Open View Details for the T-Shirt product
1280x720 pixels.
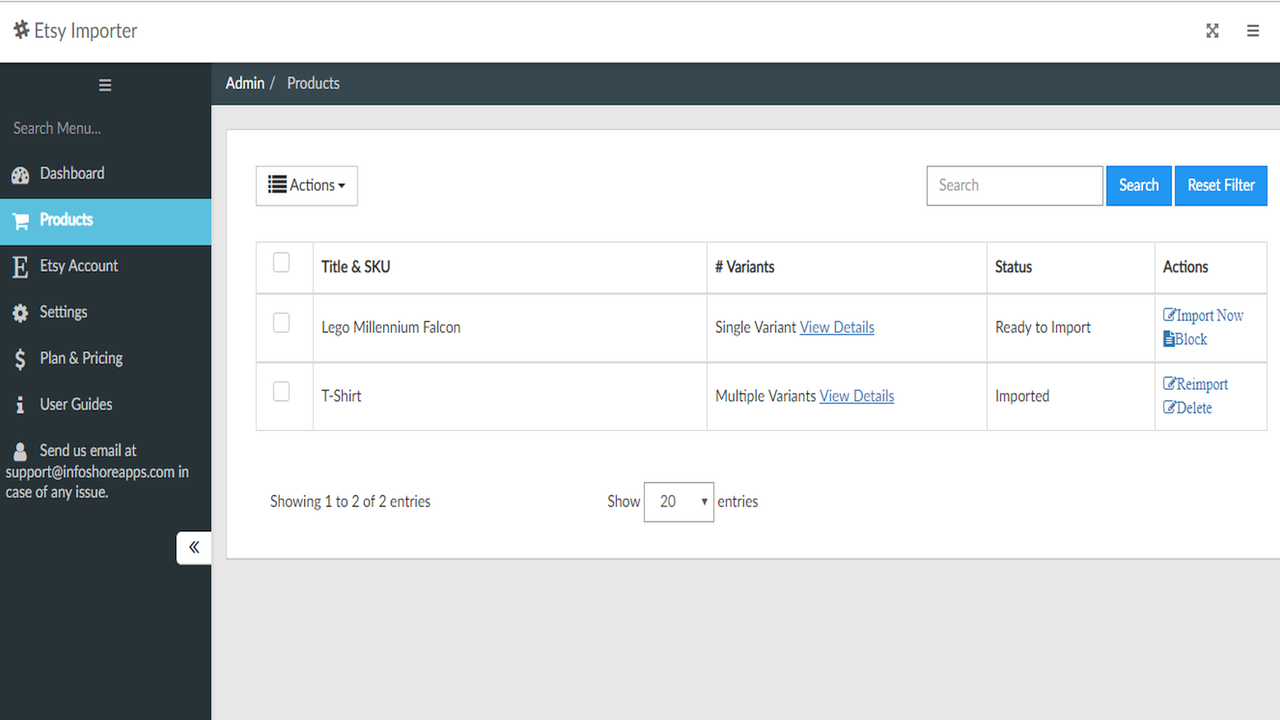pos(856,395)
